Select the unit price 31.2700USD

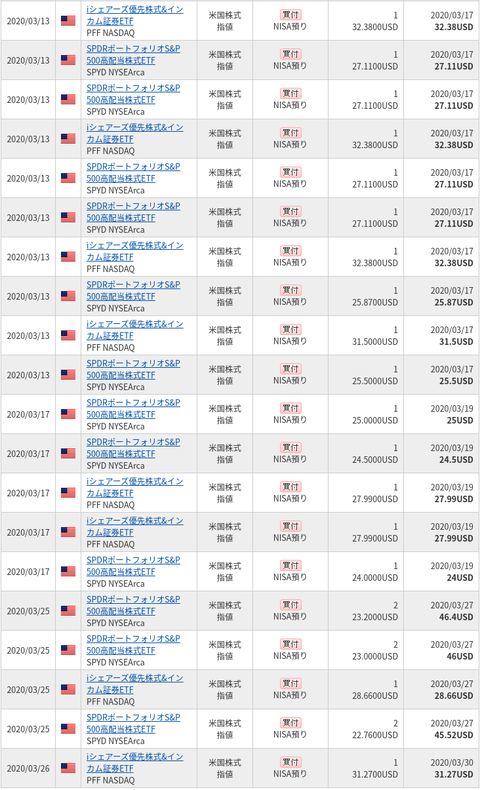[x=375, y=774]
